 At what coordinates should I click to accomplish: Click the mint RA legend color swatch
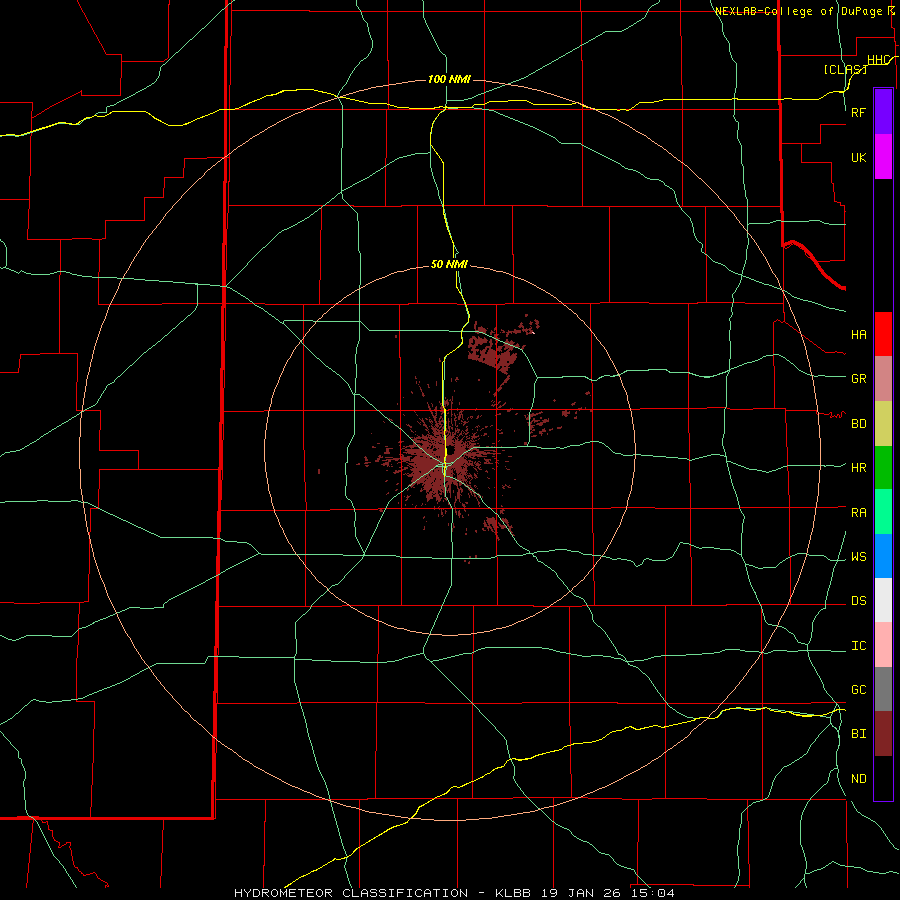883,512
